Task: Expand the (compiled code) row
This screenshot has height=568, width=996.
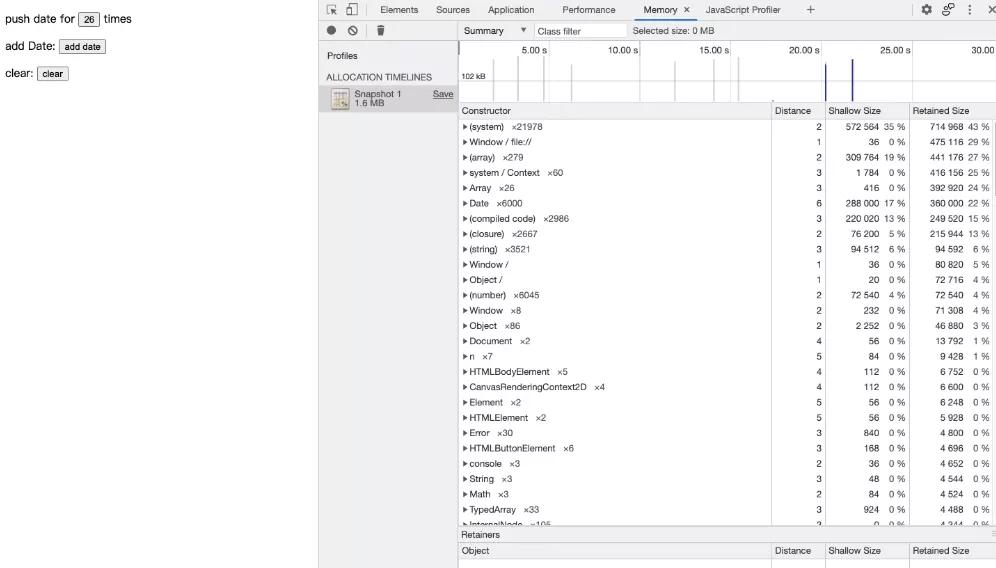Action: 465,219
